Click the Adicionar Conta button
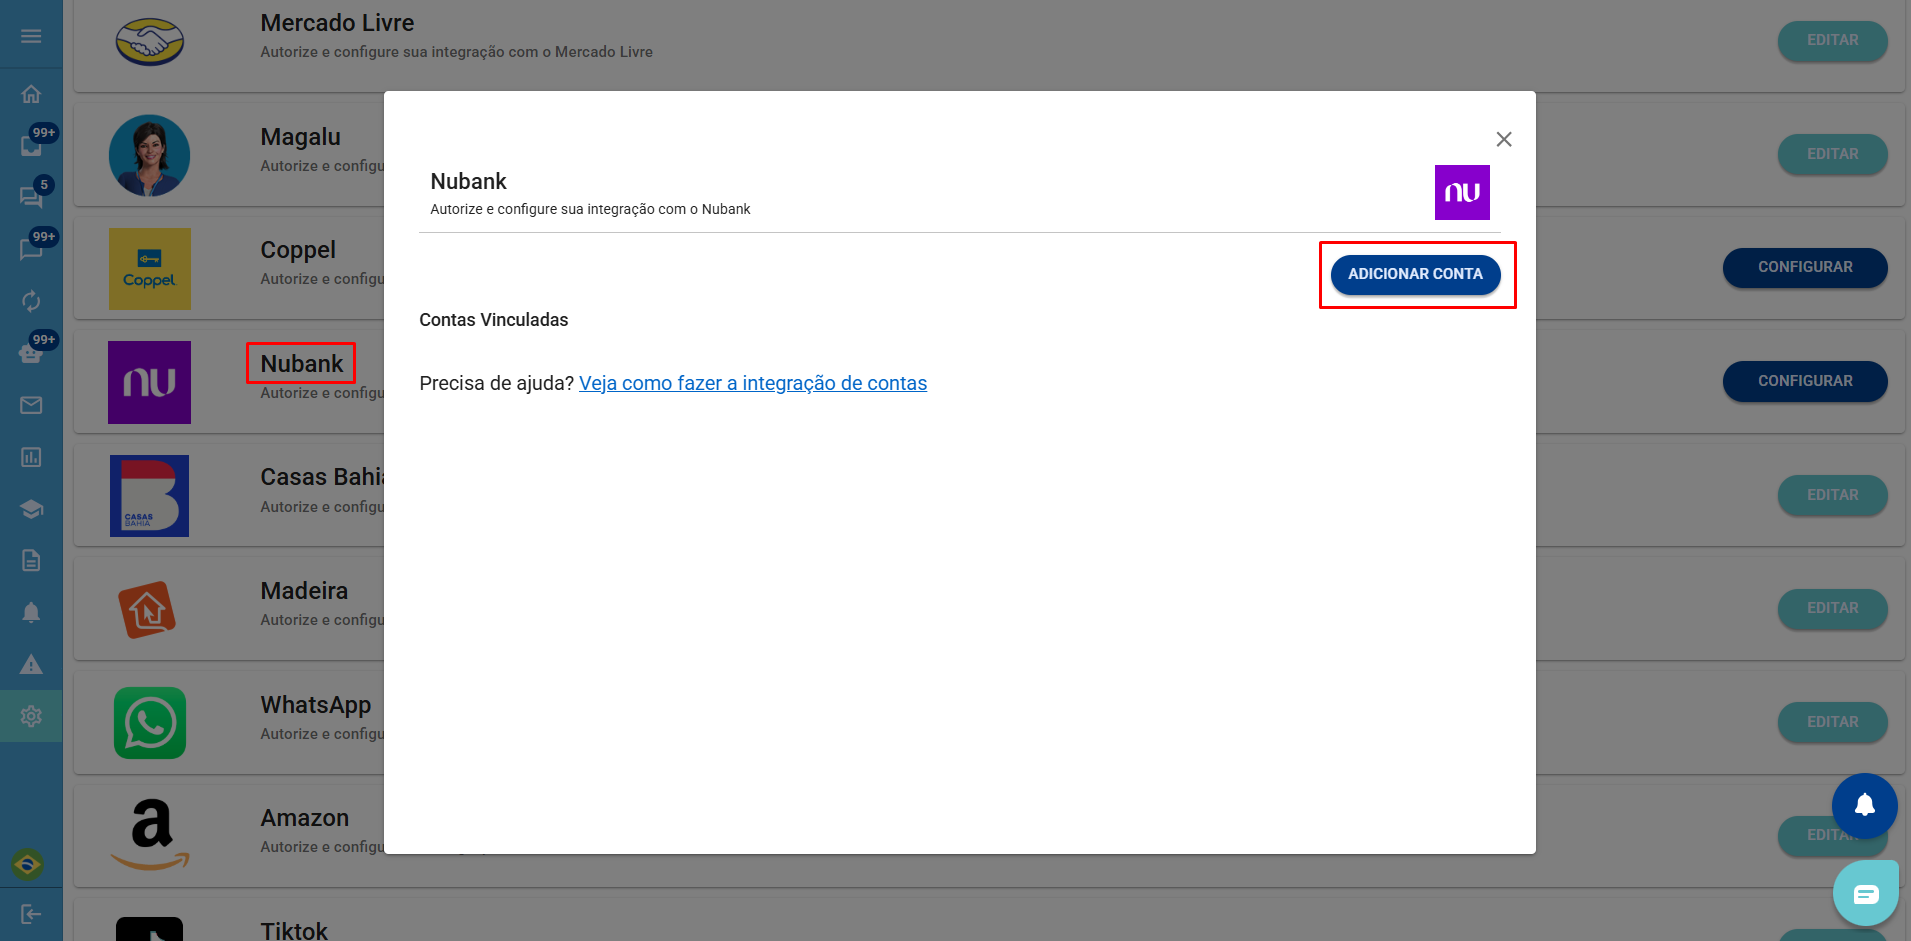 pyautogui.click(x=1415, y=274)
